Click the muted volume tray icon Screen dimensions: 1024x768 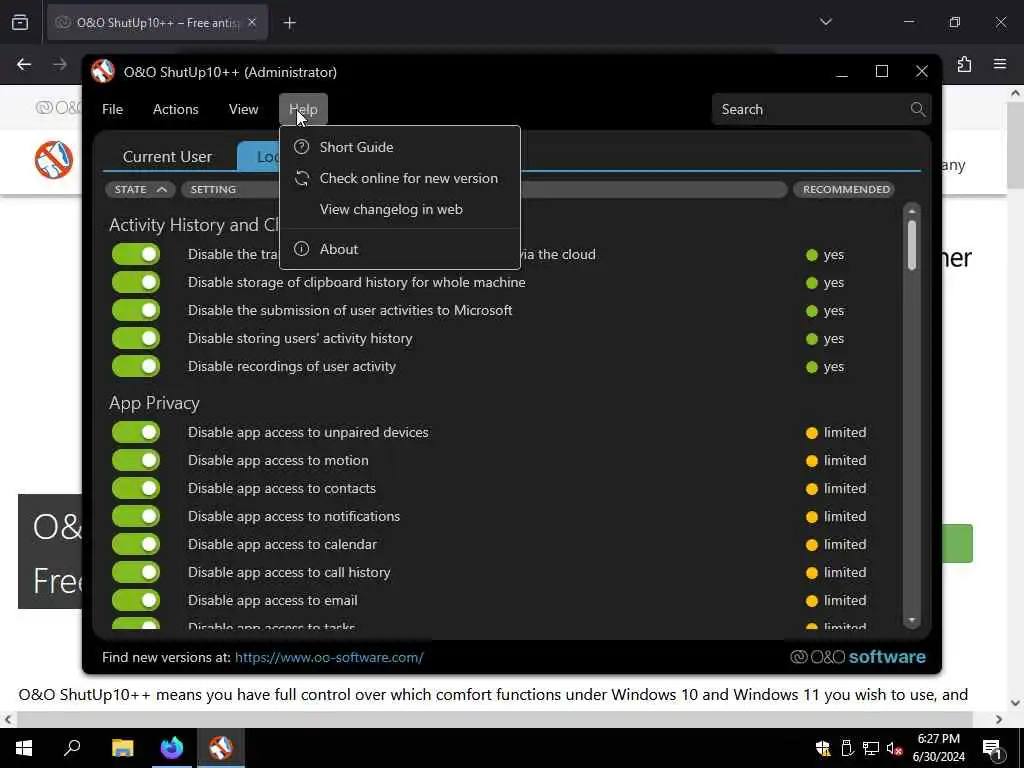[x=894, y=749]
